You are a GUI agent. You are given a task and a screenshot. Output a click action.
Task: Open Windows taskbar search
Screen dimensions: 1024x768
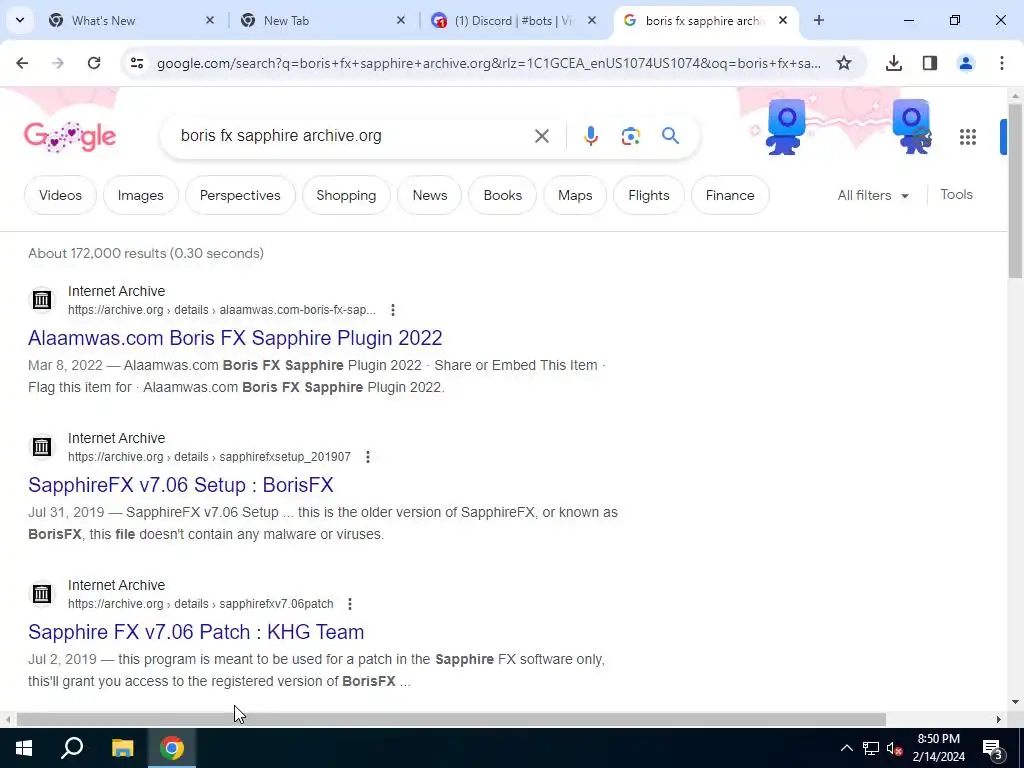click(x=72, y=748)
